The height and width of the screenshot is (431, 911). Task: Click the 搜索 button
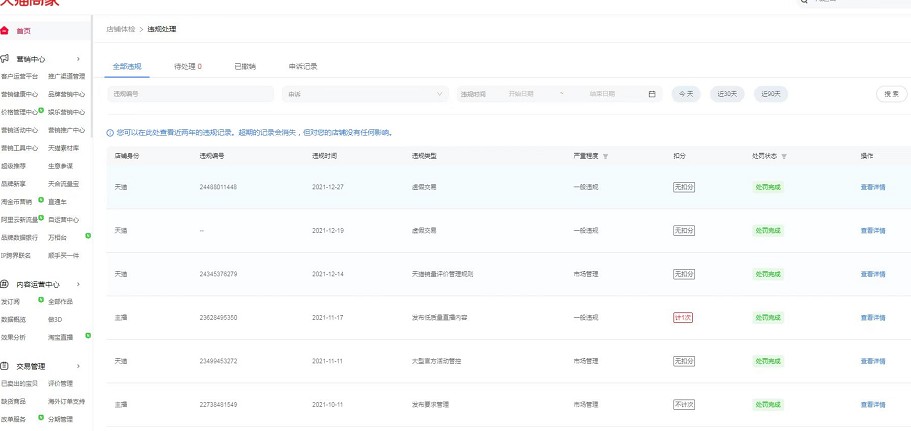(891, 94)
